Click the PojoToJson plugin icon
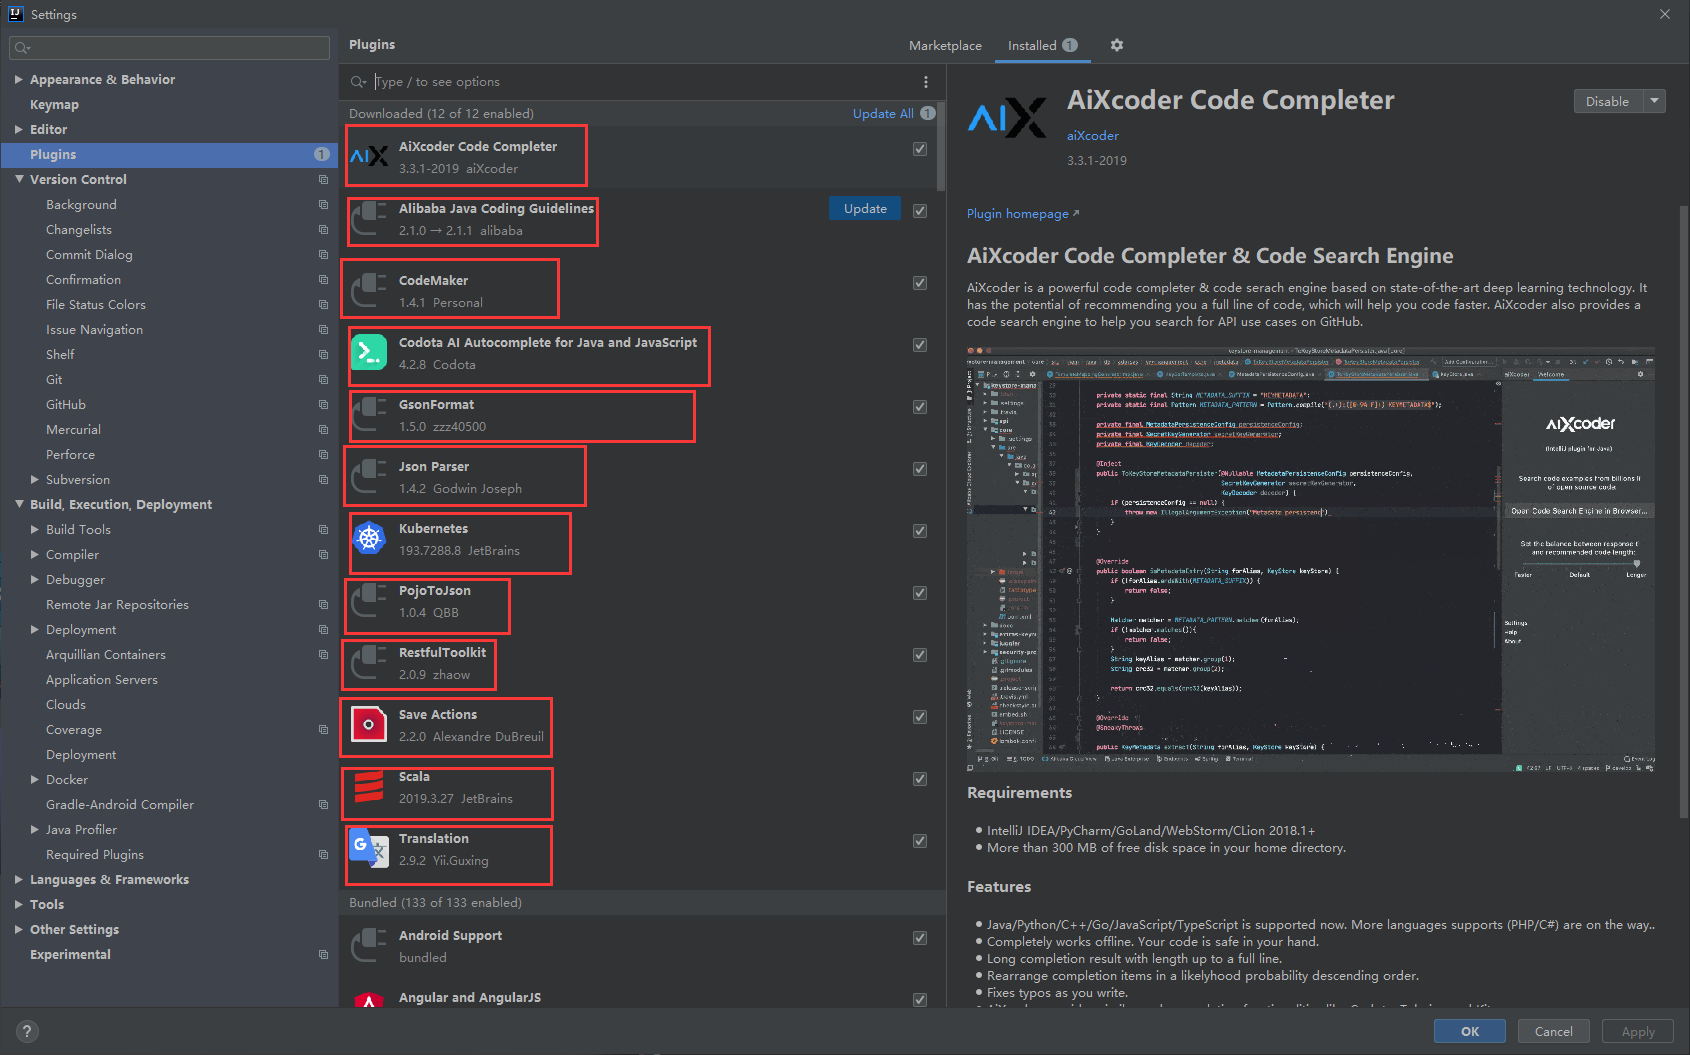This screenshot has width=1690, height=1055. [369, 601]
